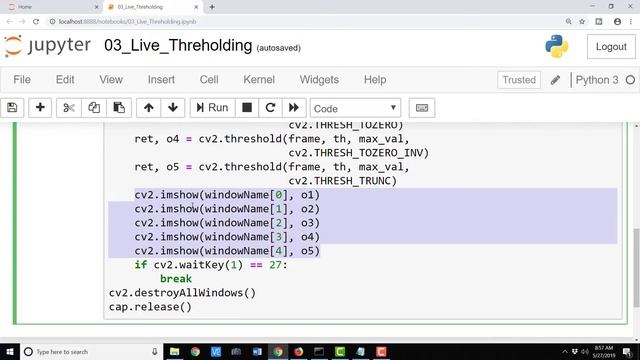
Task: Move selected cell up arrow
Action: point(149,108)
